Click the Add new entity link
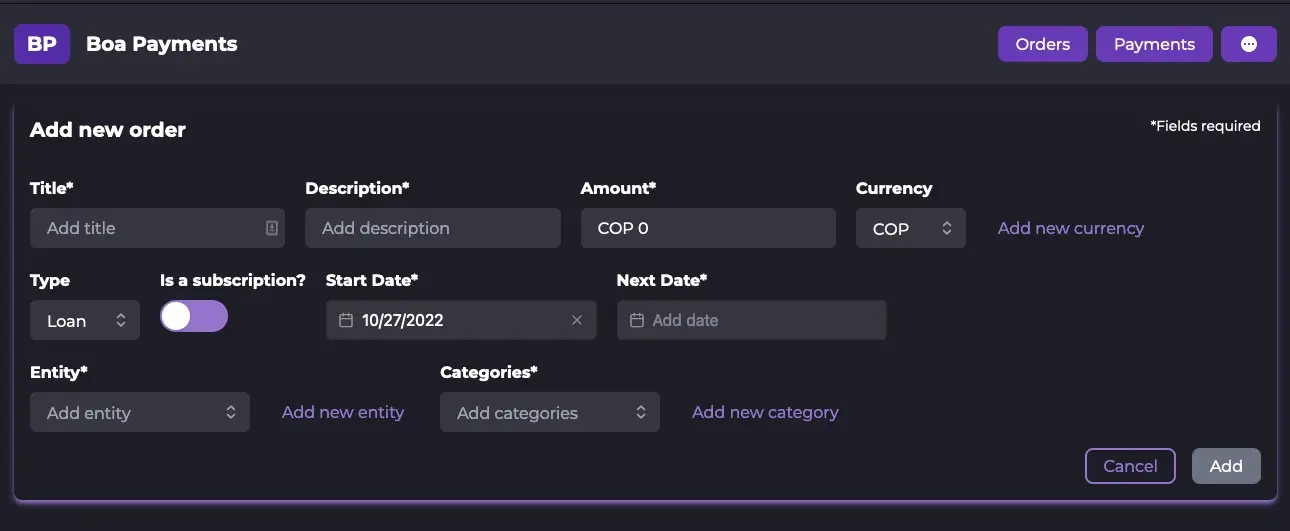Image resolution: width=1290 pixels, height=531 pixels. tap(343, 412)
